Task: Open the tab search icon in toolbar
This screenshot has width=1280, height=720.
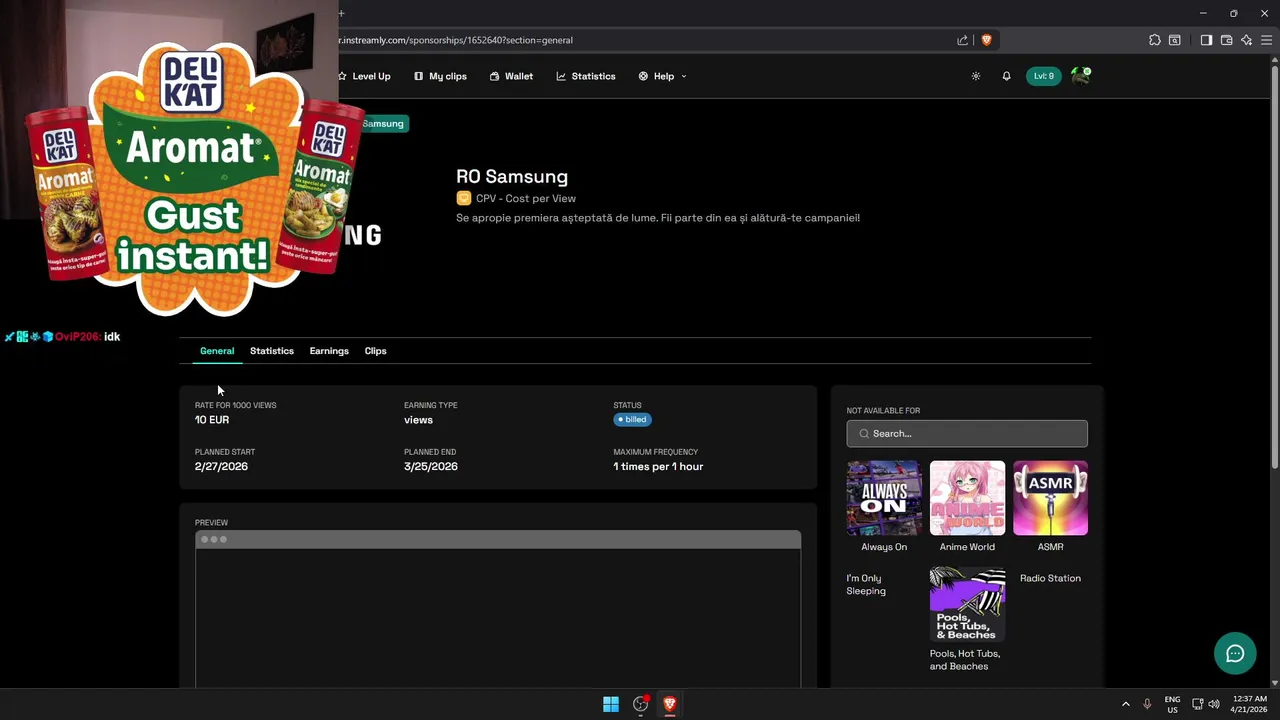Action: [1175, 40]
